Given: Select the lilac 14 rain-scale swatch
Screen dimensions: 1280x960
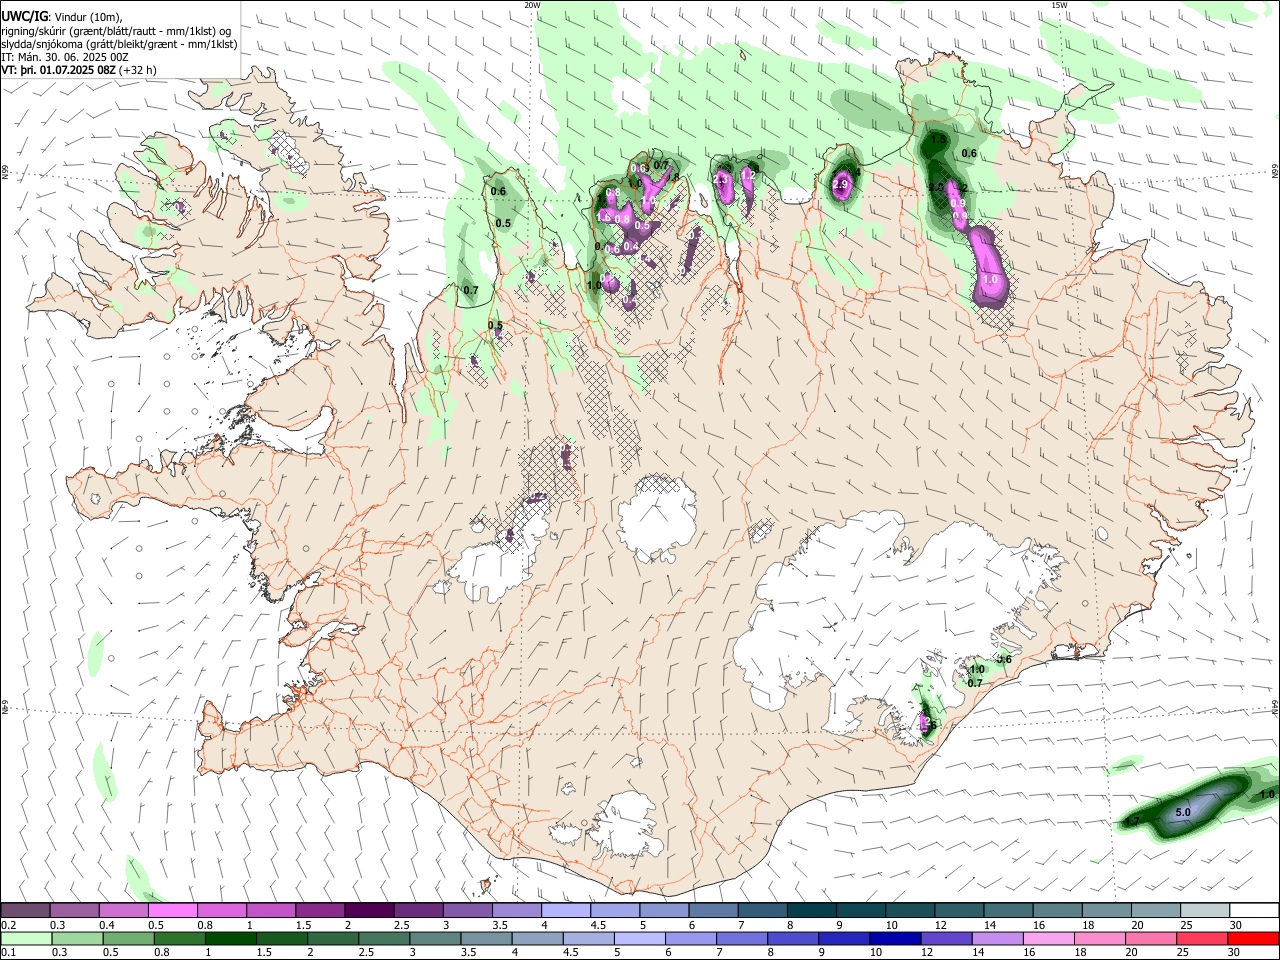Looking at the screenshot, I should click(x=998, y=938).
